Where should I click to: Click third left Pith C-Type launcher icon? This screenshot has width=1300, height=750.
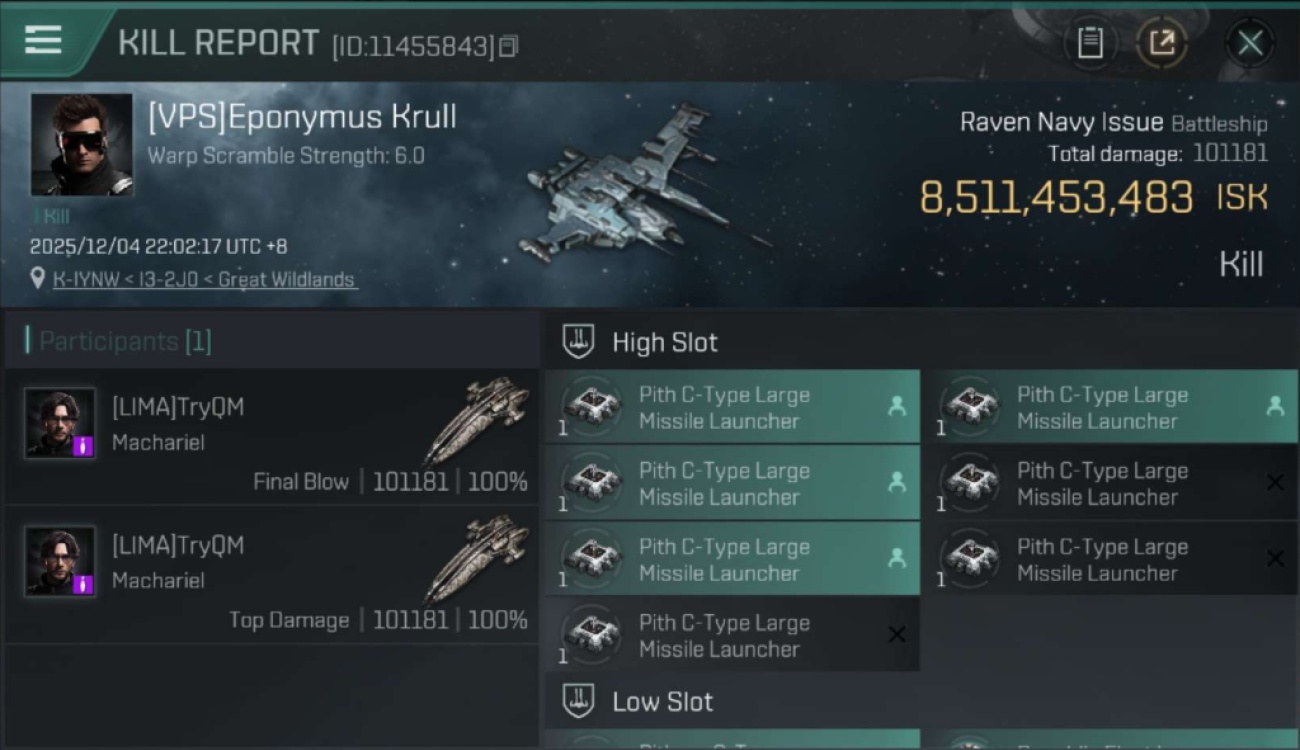pos(593,558)
